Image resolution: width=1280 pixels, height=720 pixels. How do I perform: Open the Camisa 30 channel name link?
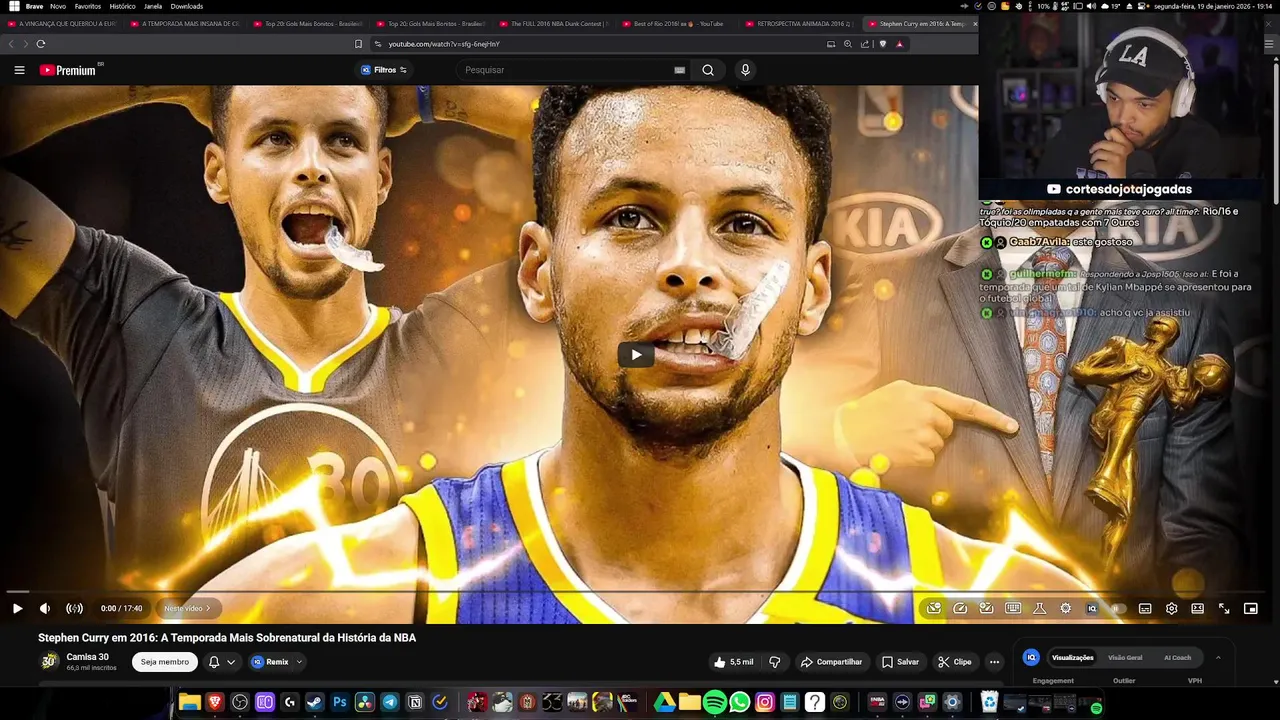pyautogui.click(x=87, y=657)
